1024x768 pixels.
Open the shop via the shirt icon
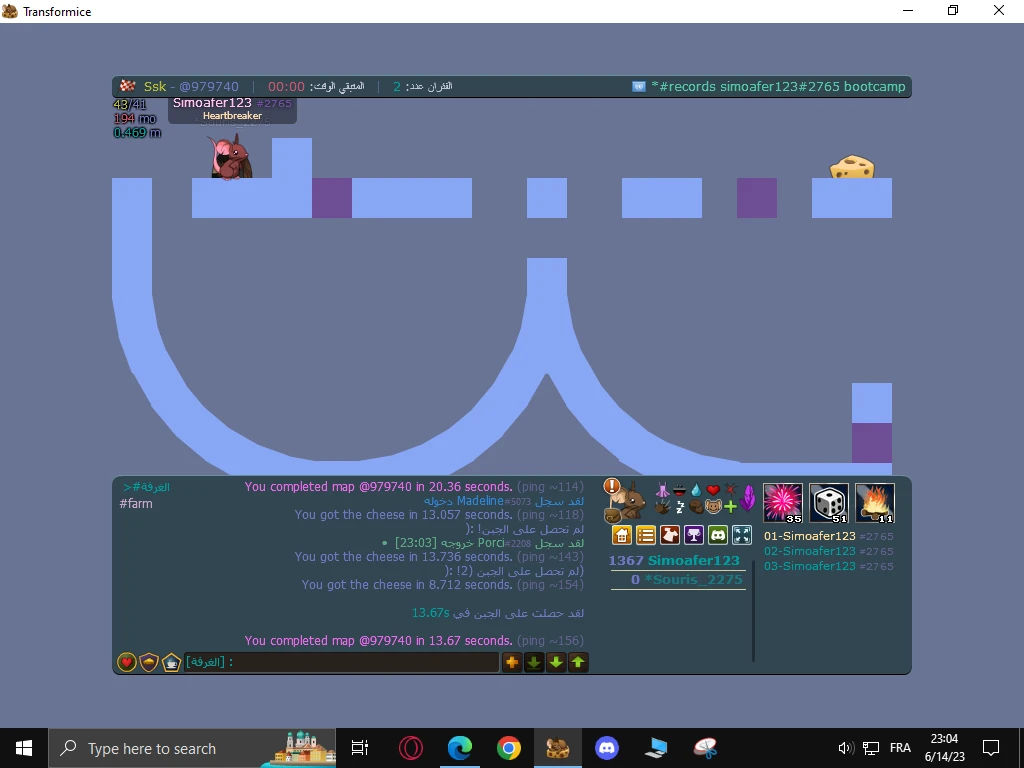point(670,535)
